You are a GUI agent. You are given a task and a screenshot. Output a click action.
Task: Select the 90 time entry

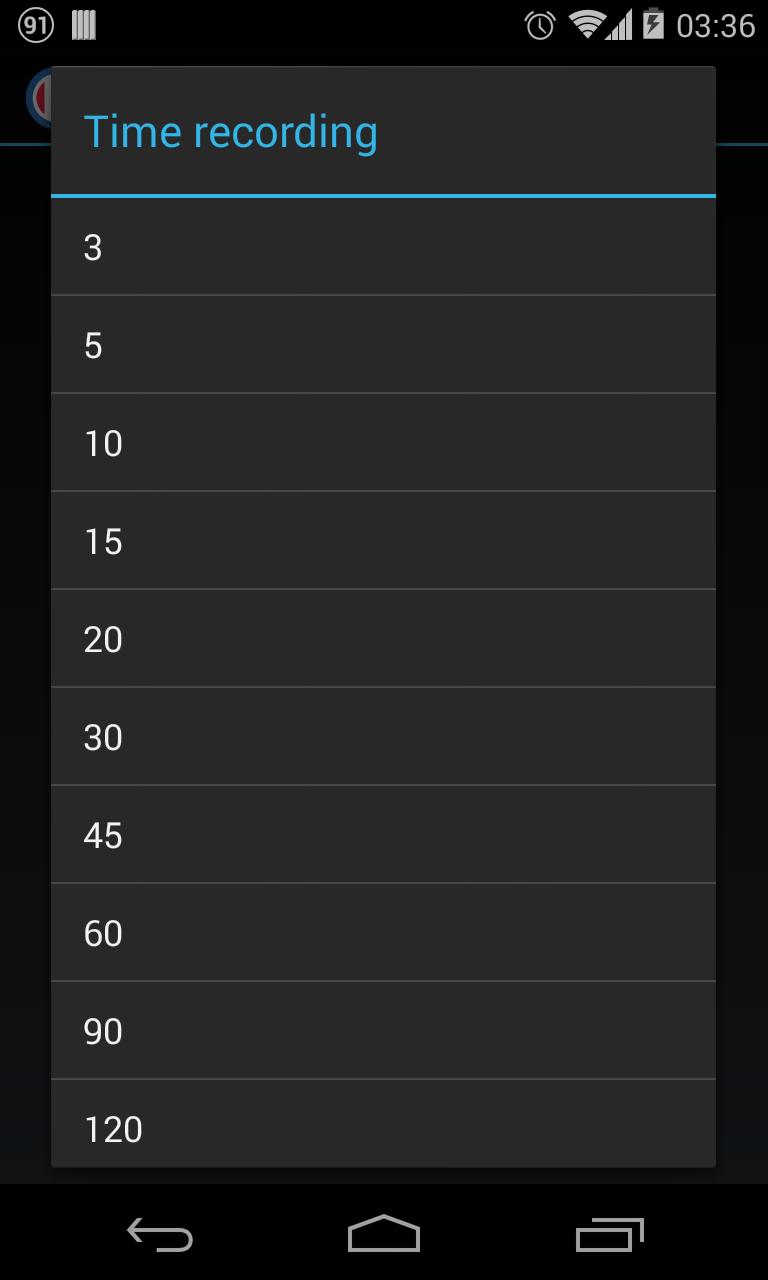click(383, 1031)
